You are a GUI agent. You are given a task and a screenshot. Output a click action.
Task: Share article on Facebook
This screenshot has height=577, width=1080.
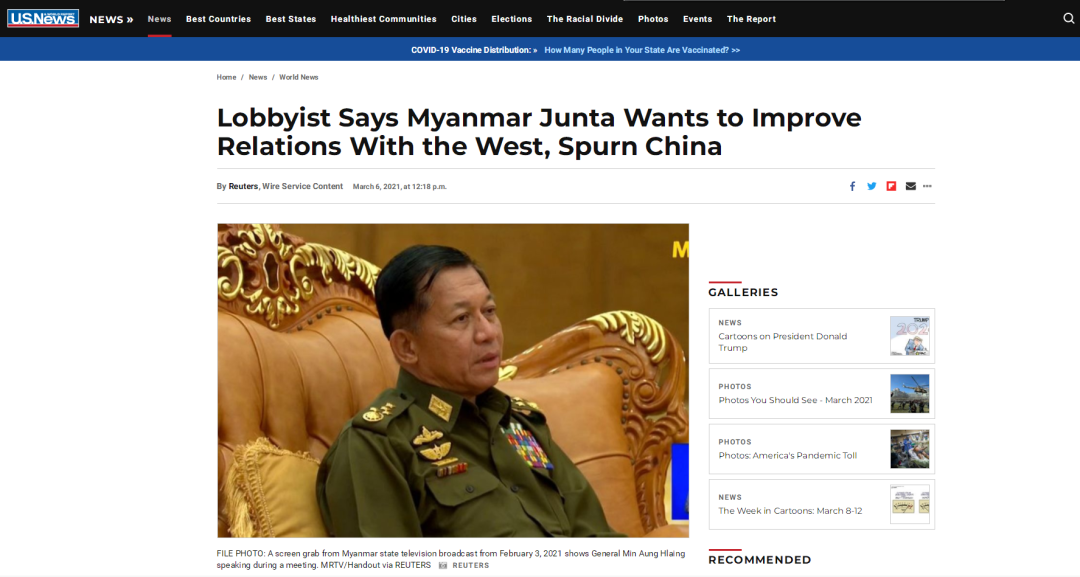click(x=852, y=186)
